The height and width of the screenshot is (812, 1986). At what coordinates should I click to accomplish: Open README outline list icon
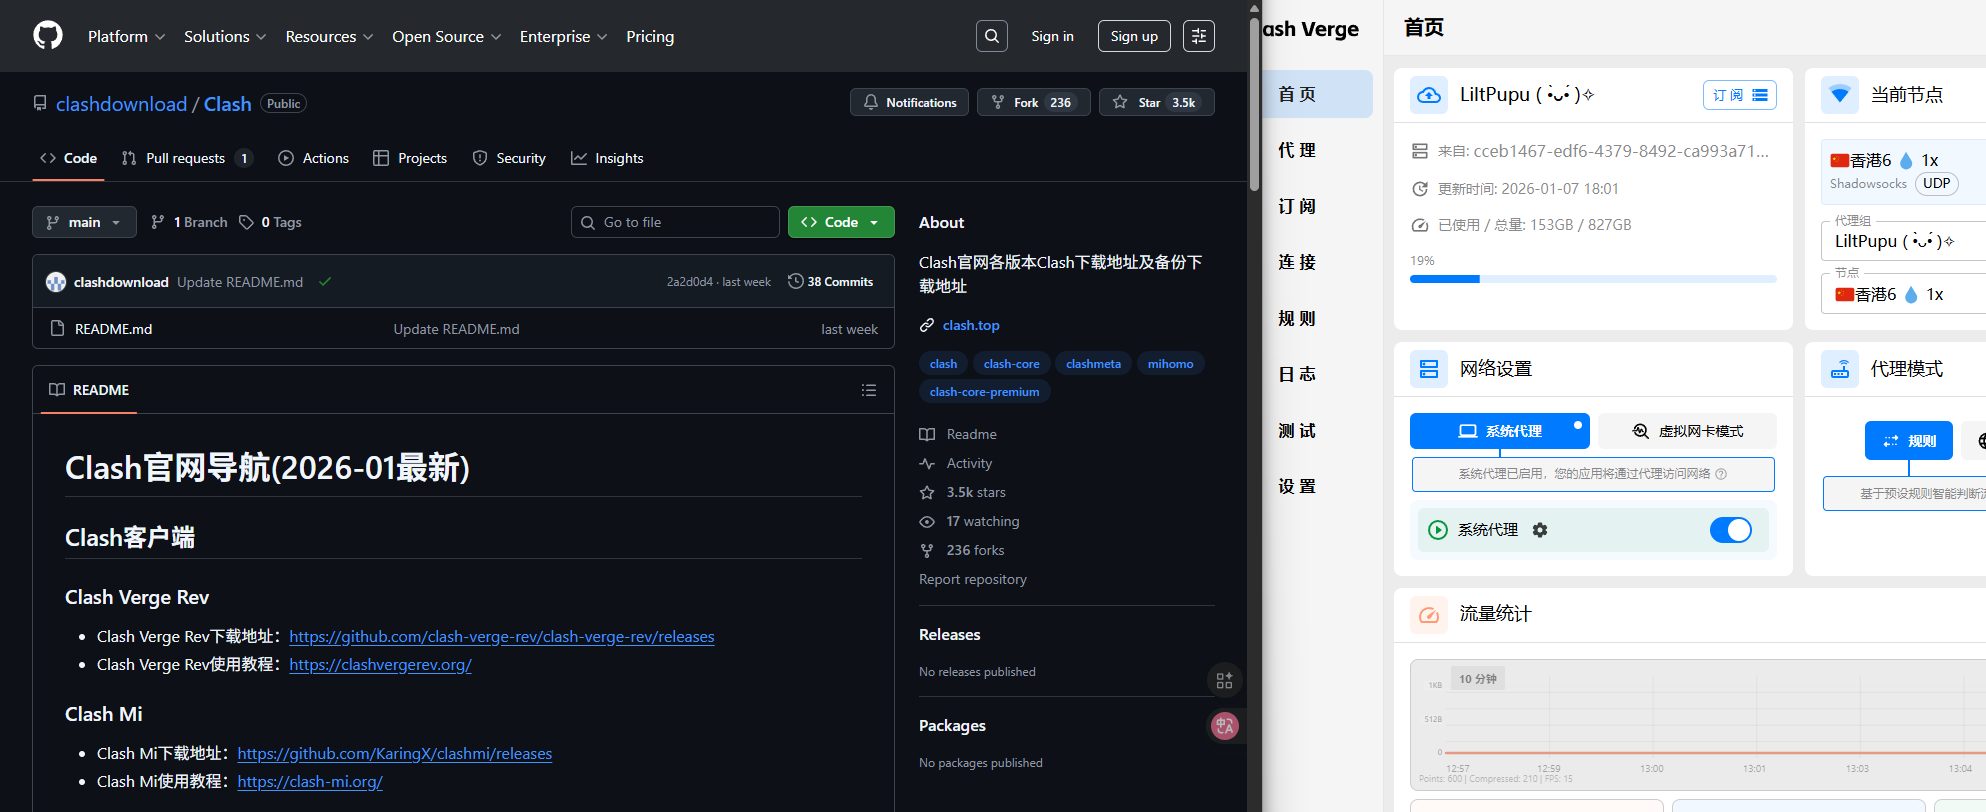tap(869, 390)
